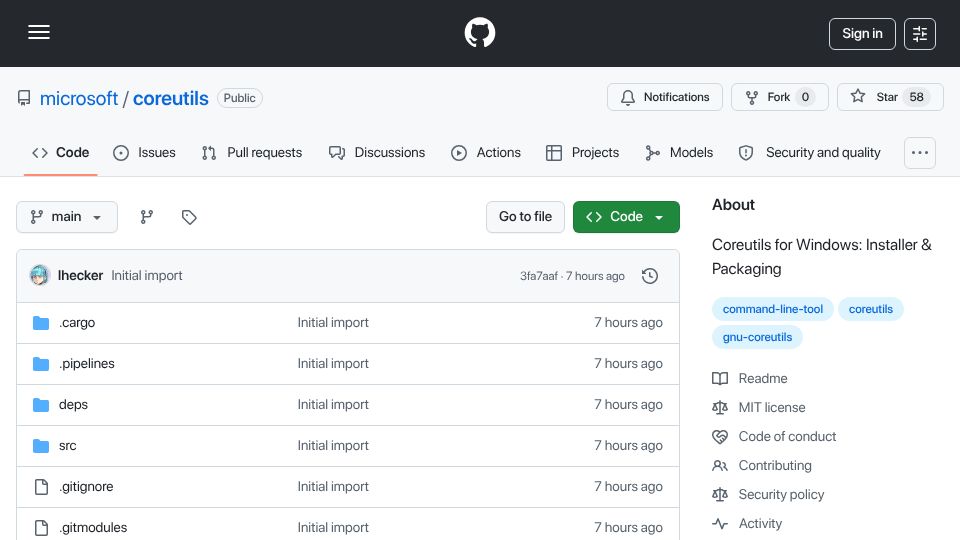Go to the GitHub homepage logo
Image resolution: width=960 pixels, height=540 pixels.
pos(479,32)
